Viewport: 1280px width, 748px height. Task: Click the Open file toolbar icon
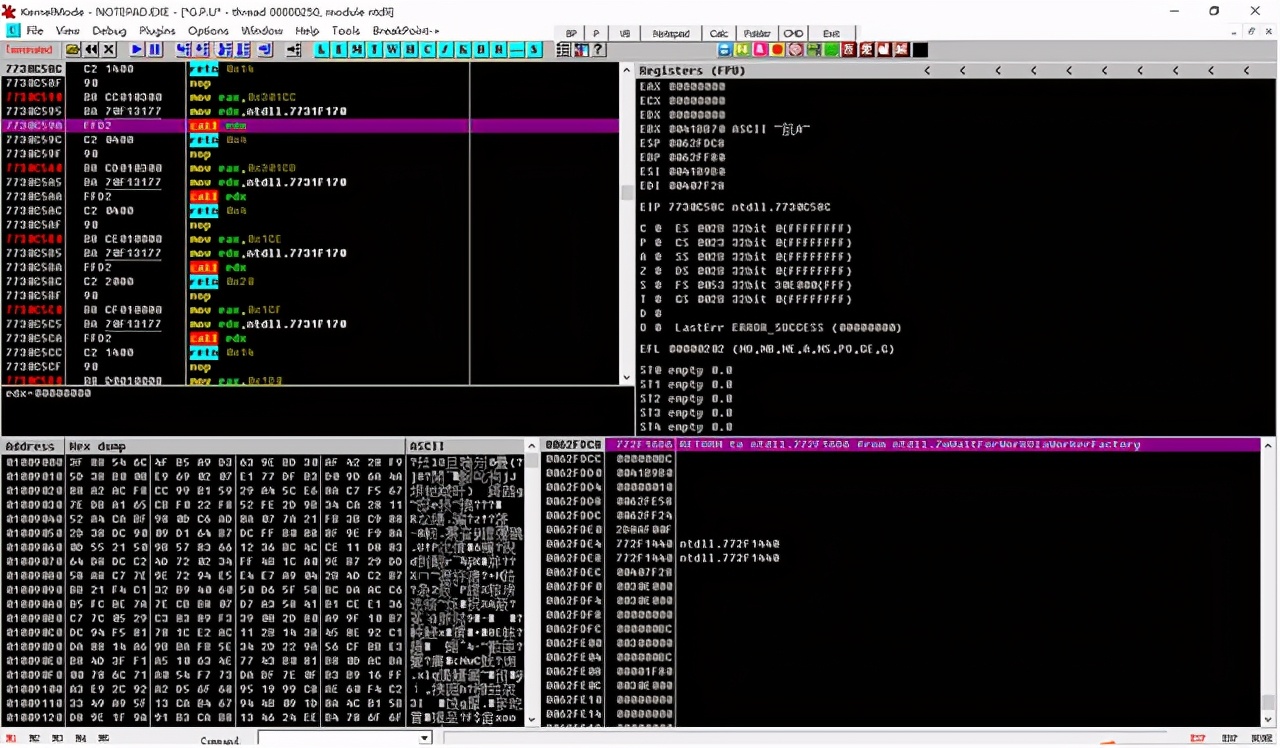click(x=73, y=50)
